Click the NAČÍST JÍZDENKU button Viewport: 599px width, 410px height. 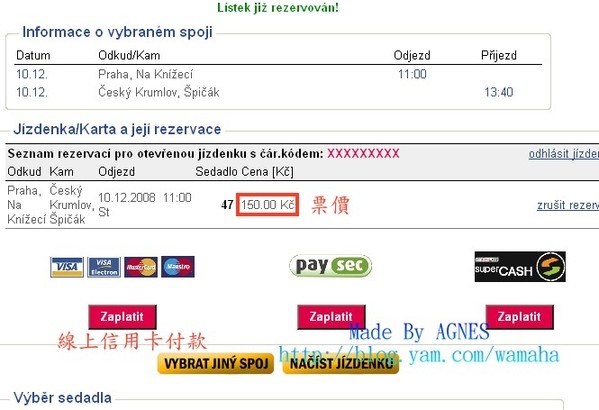(341, 363)
